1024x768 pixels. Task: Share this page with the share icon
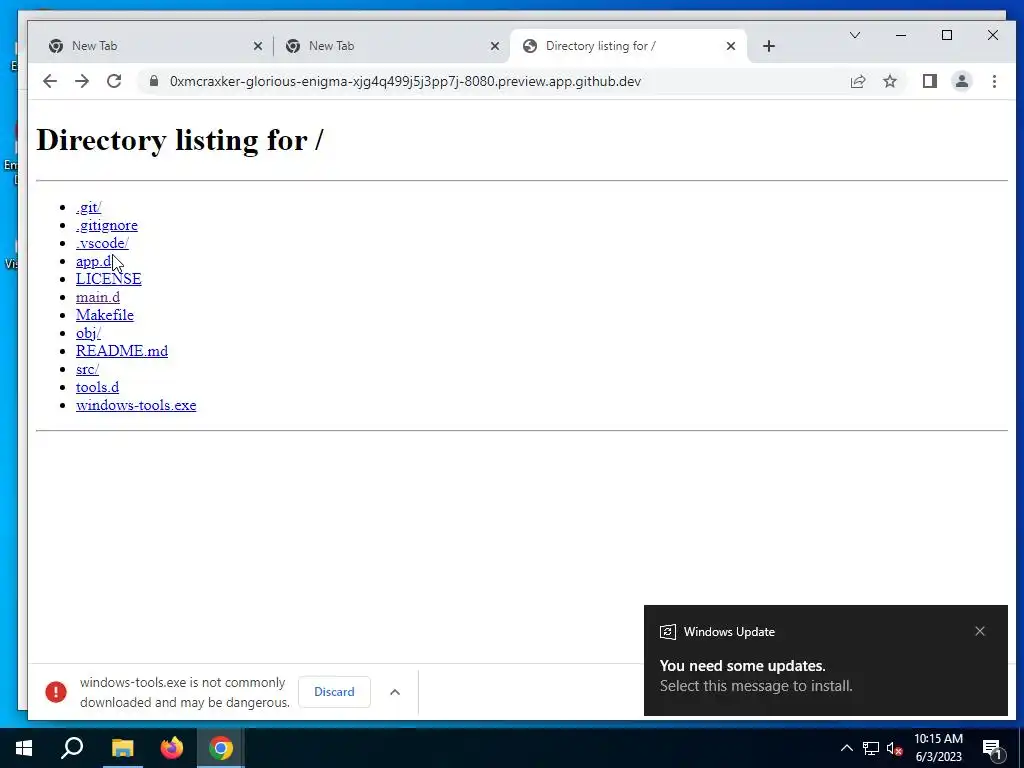[857, 81]
